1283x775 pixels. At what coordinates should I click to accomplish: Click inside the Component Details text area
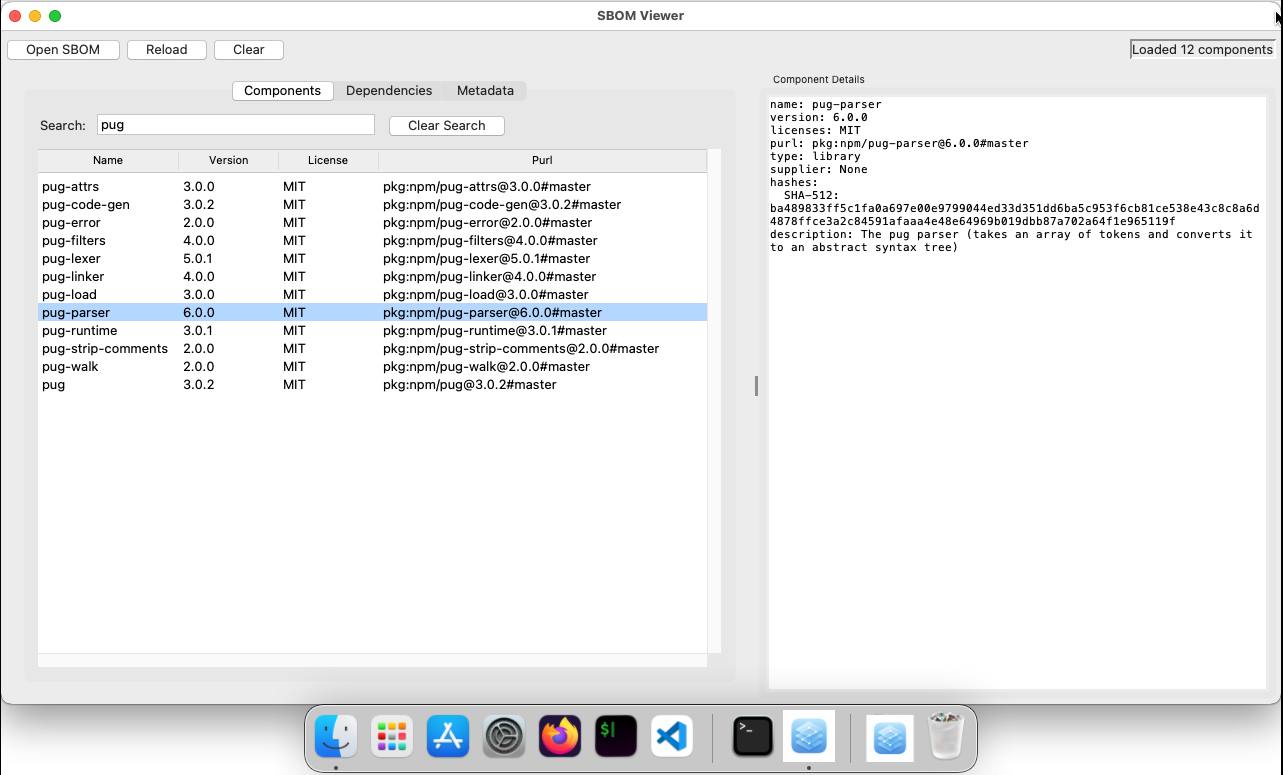pos(1017,393)
